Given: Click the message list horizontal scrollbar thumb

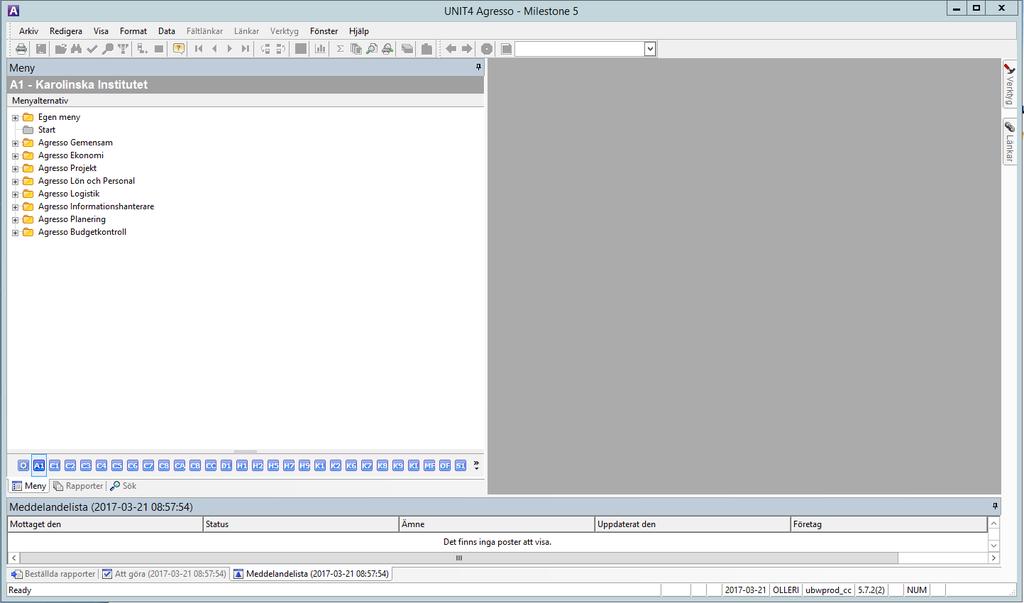Looking at the screenshot, I should click(x=459, y=558).
